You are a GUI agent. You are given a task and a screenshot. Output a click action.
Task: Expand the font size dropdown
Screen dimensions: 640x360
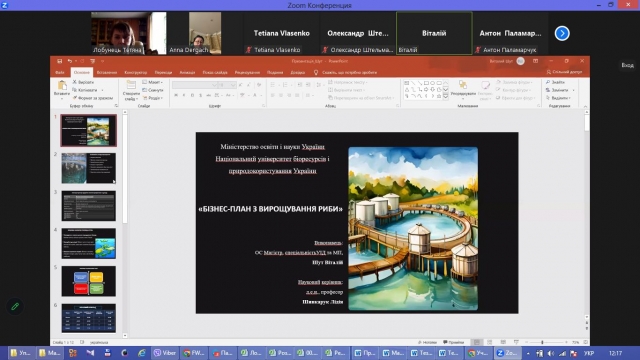point(233,85)
